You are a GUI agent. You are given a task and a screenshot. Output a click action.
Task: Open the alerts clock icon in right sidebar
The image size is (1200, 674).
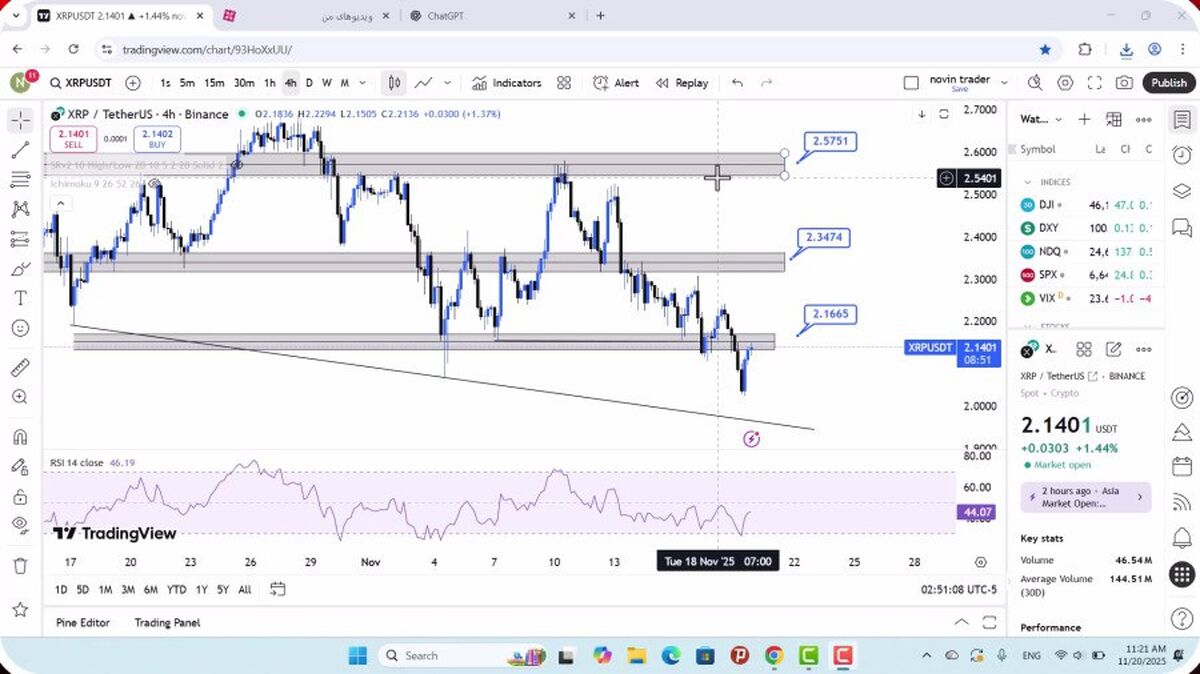1182,154
